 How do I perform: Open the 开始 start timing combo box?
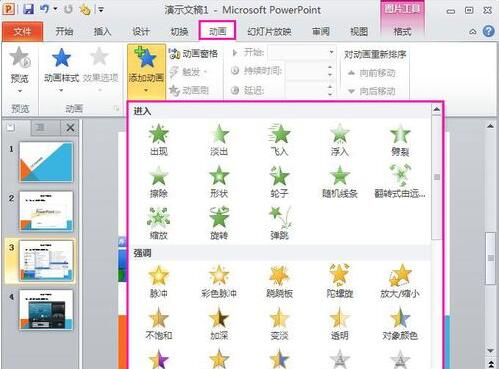pyautogui.click(x=302, y=53)
